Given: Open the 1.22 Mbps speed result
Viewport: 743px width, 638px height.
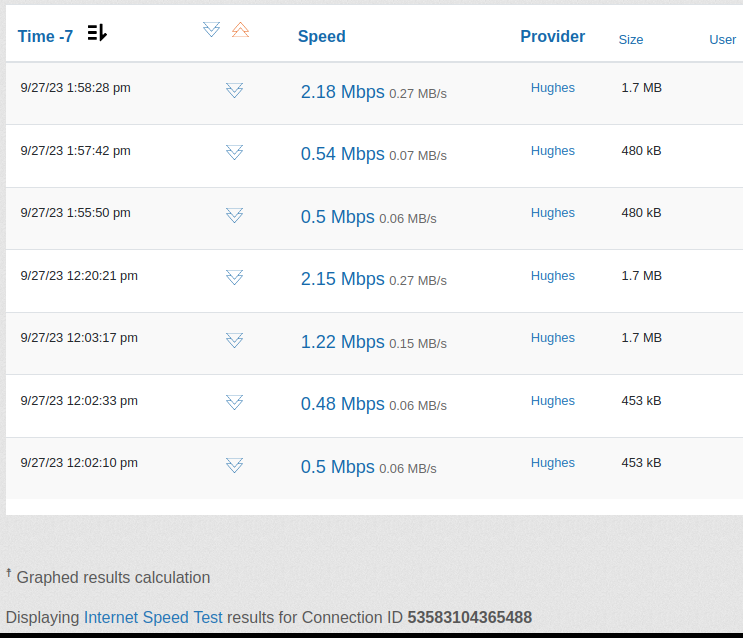Looking at the screenshot, I should (342, 342).
